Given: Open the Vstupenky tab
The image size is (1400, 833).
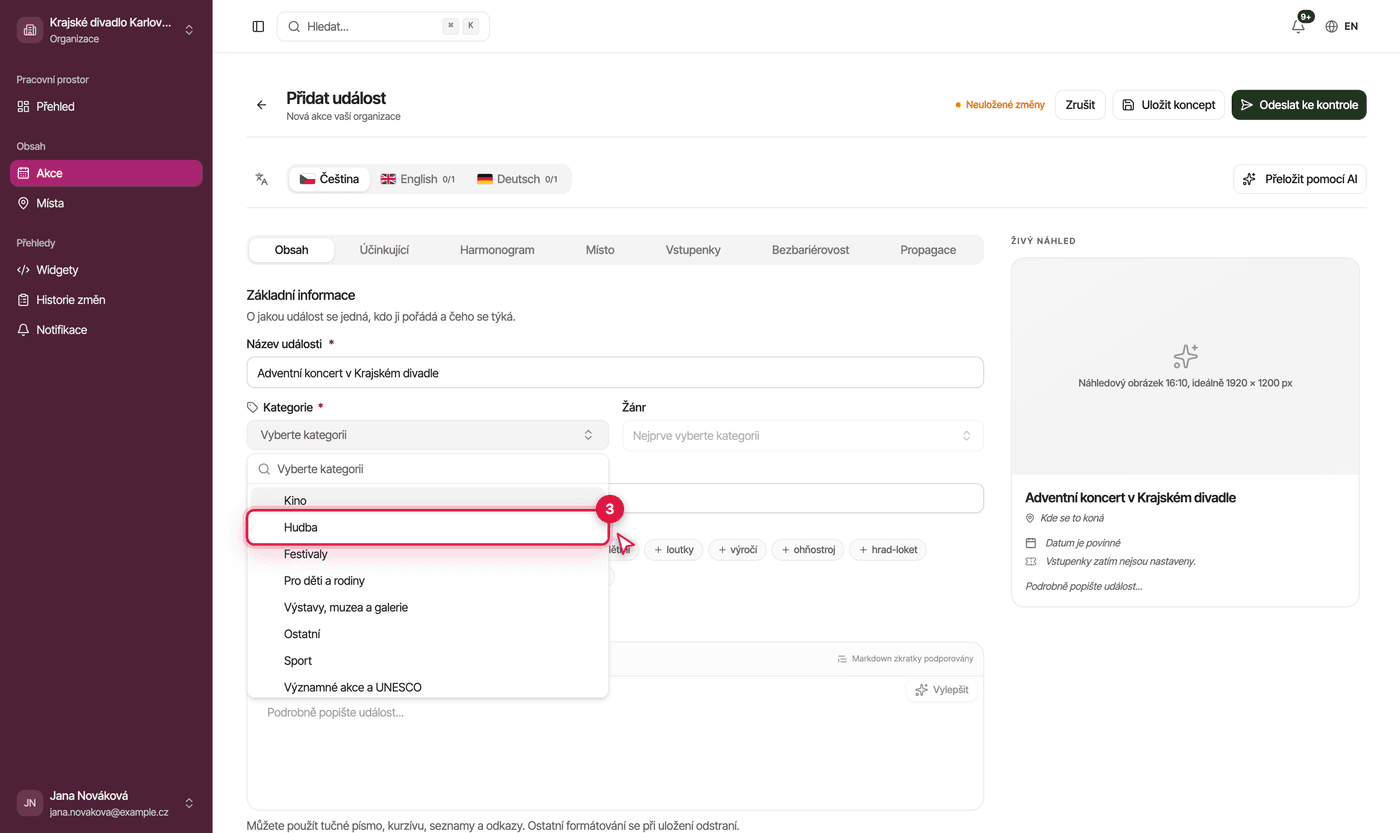Looking at the screenshot, I should 693,250.
